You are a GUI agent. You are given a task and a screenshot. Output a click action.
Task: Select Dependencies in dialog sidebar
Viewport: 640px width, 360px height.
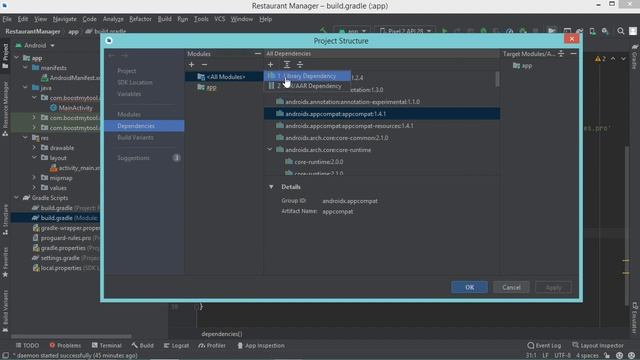[144, 126]
